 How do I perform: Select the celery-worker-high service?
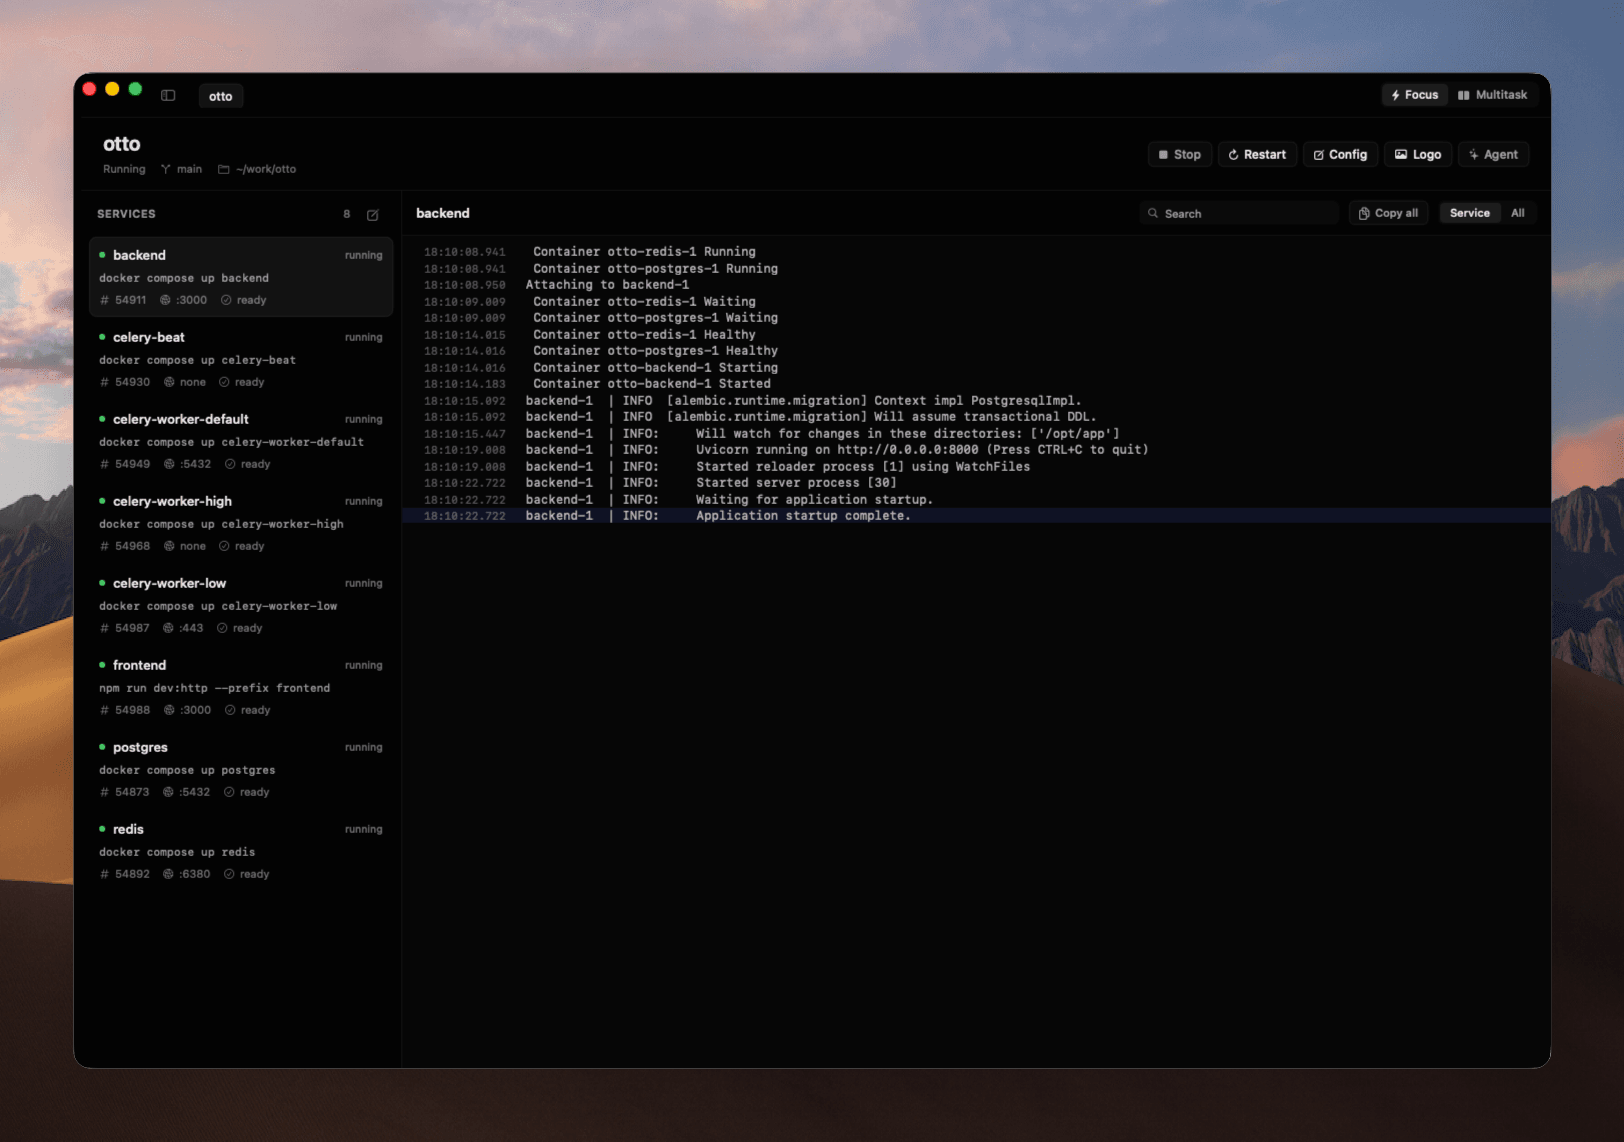(241, 523)
